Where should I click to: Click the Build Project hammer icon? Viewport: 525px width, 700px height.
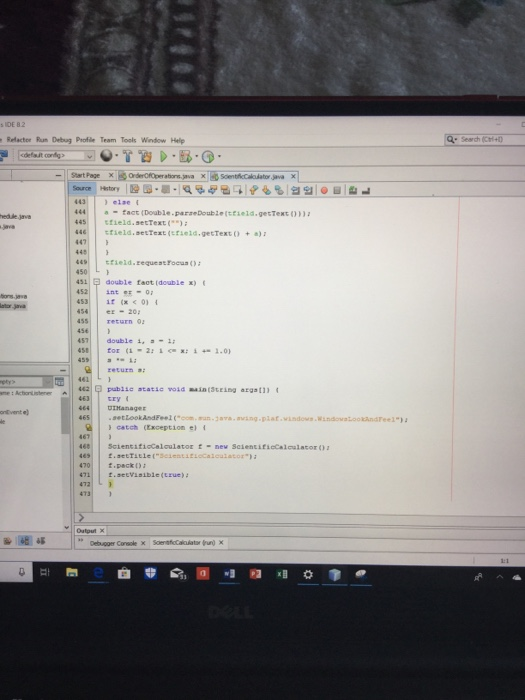128,156
